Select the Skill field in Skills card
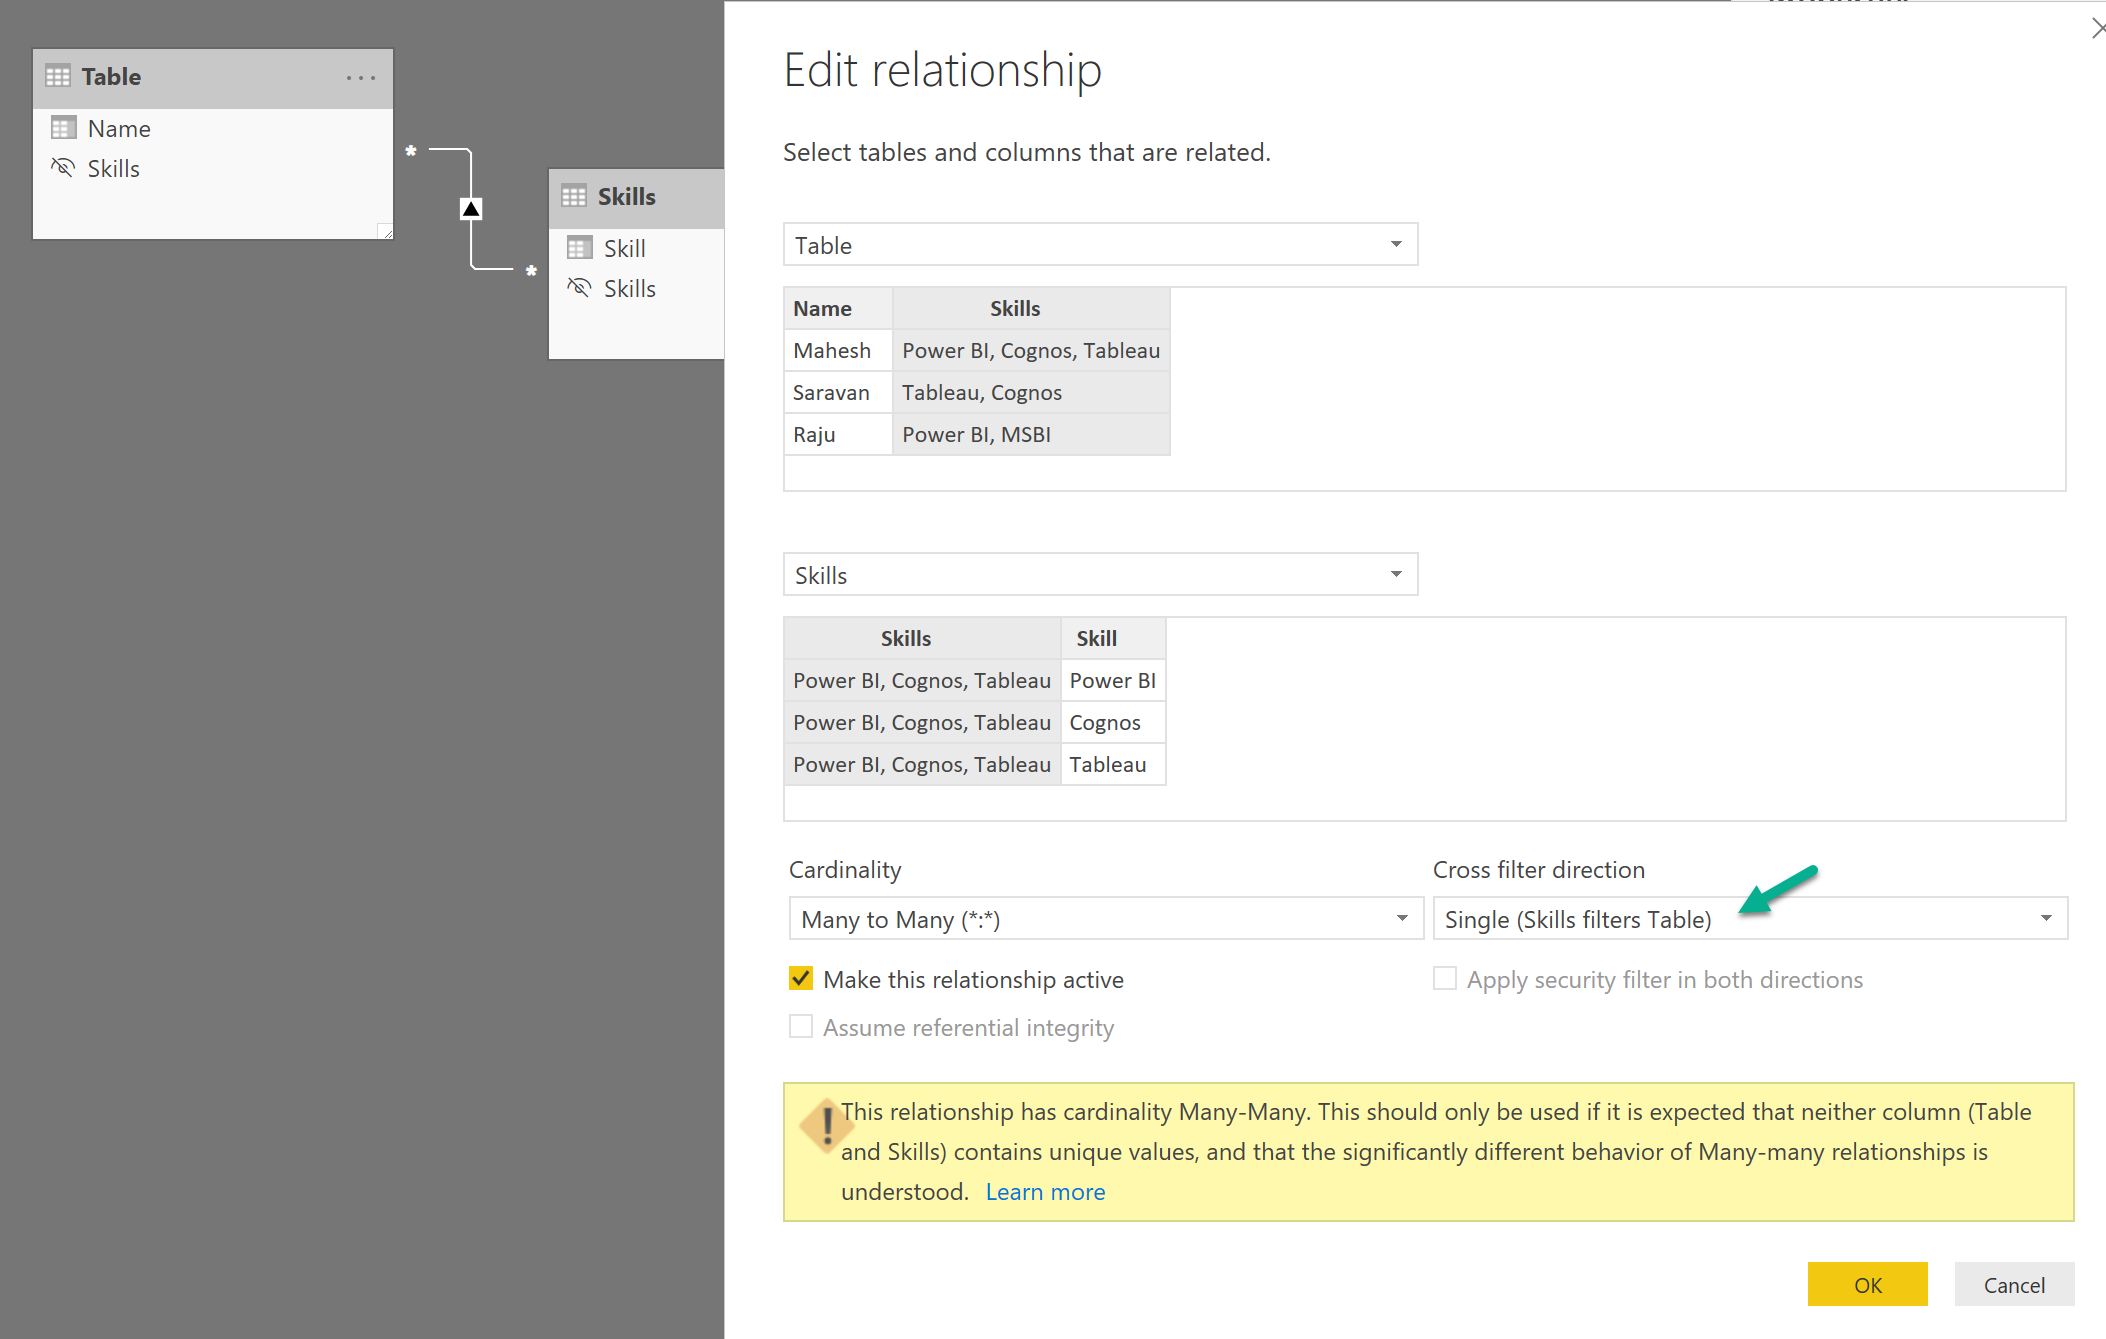 pos(625,248)
